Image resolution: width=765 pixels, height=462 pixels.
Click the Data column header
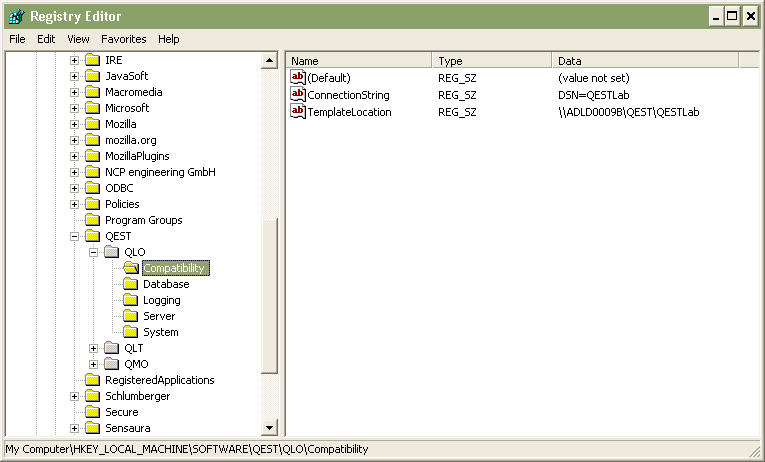(644, 61)
